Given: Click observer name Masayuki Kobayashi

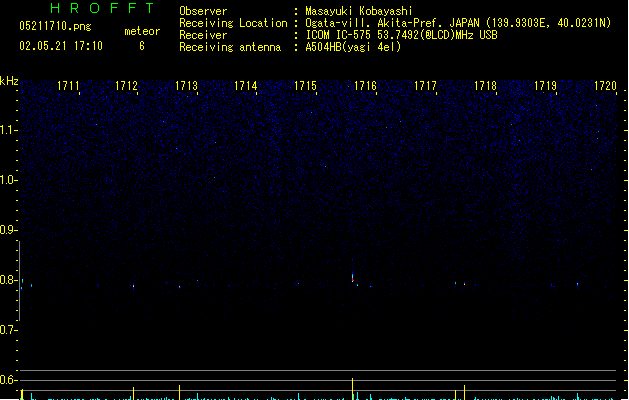Looking at the screenshot, I should [x=359, y=11].
